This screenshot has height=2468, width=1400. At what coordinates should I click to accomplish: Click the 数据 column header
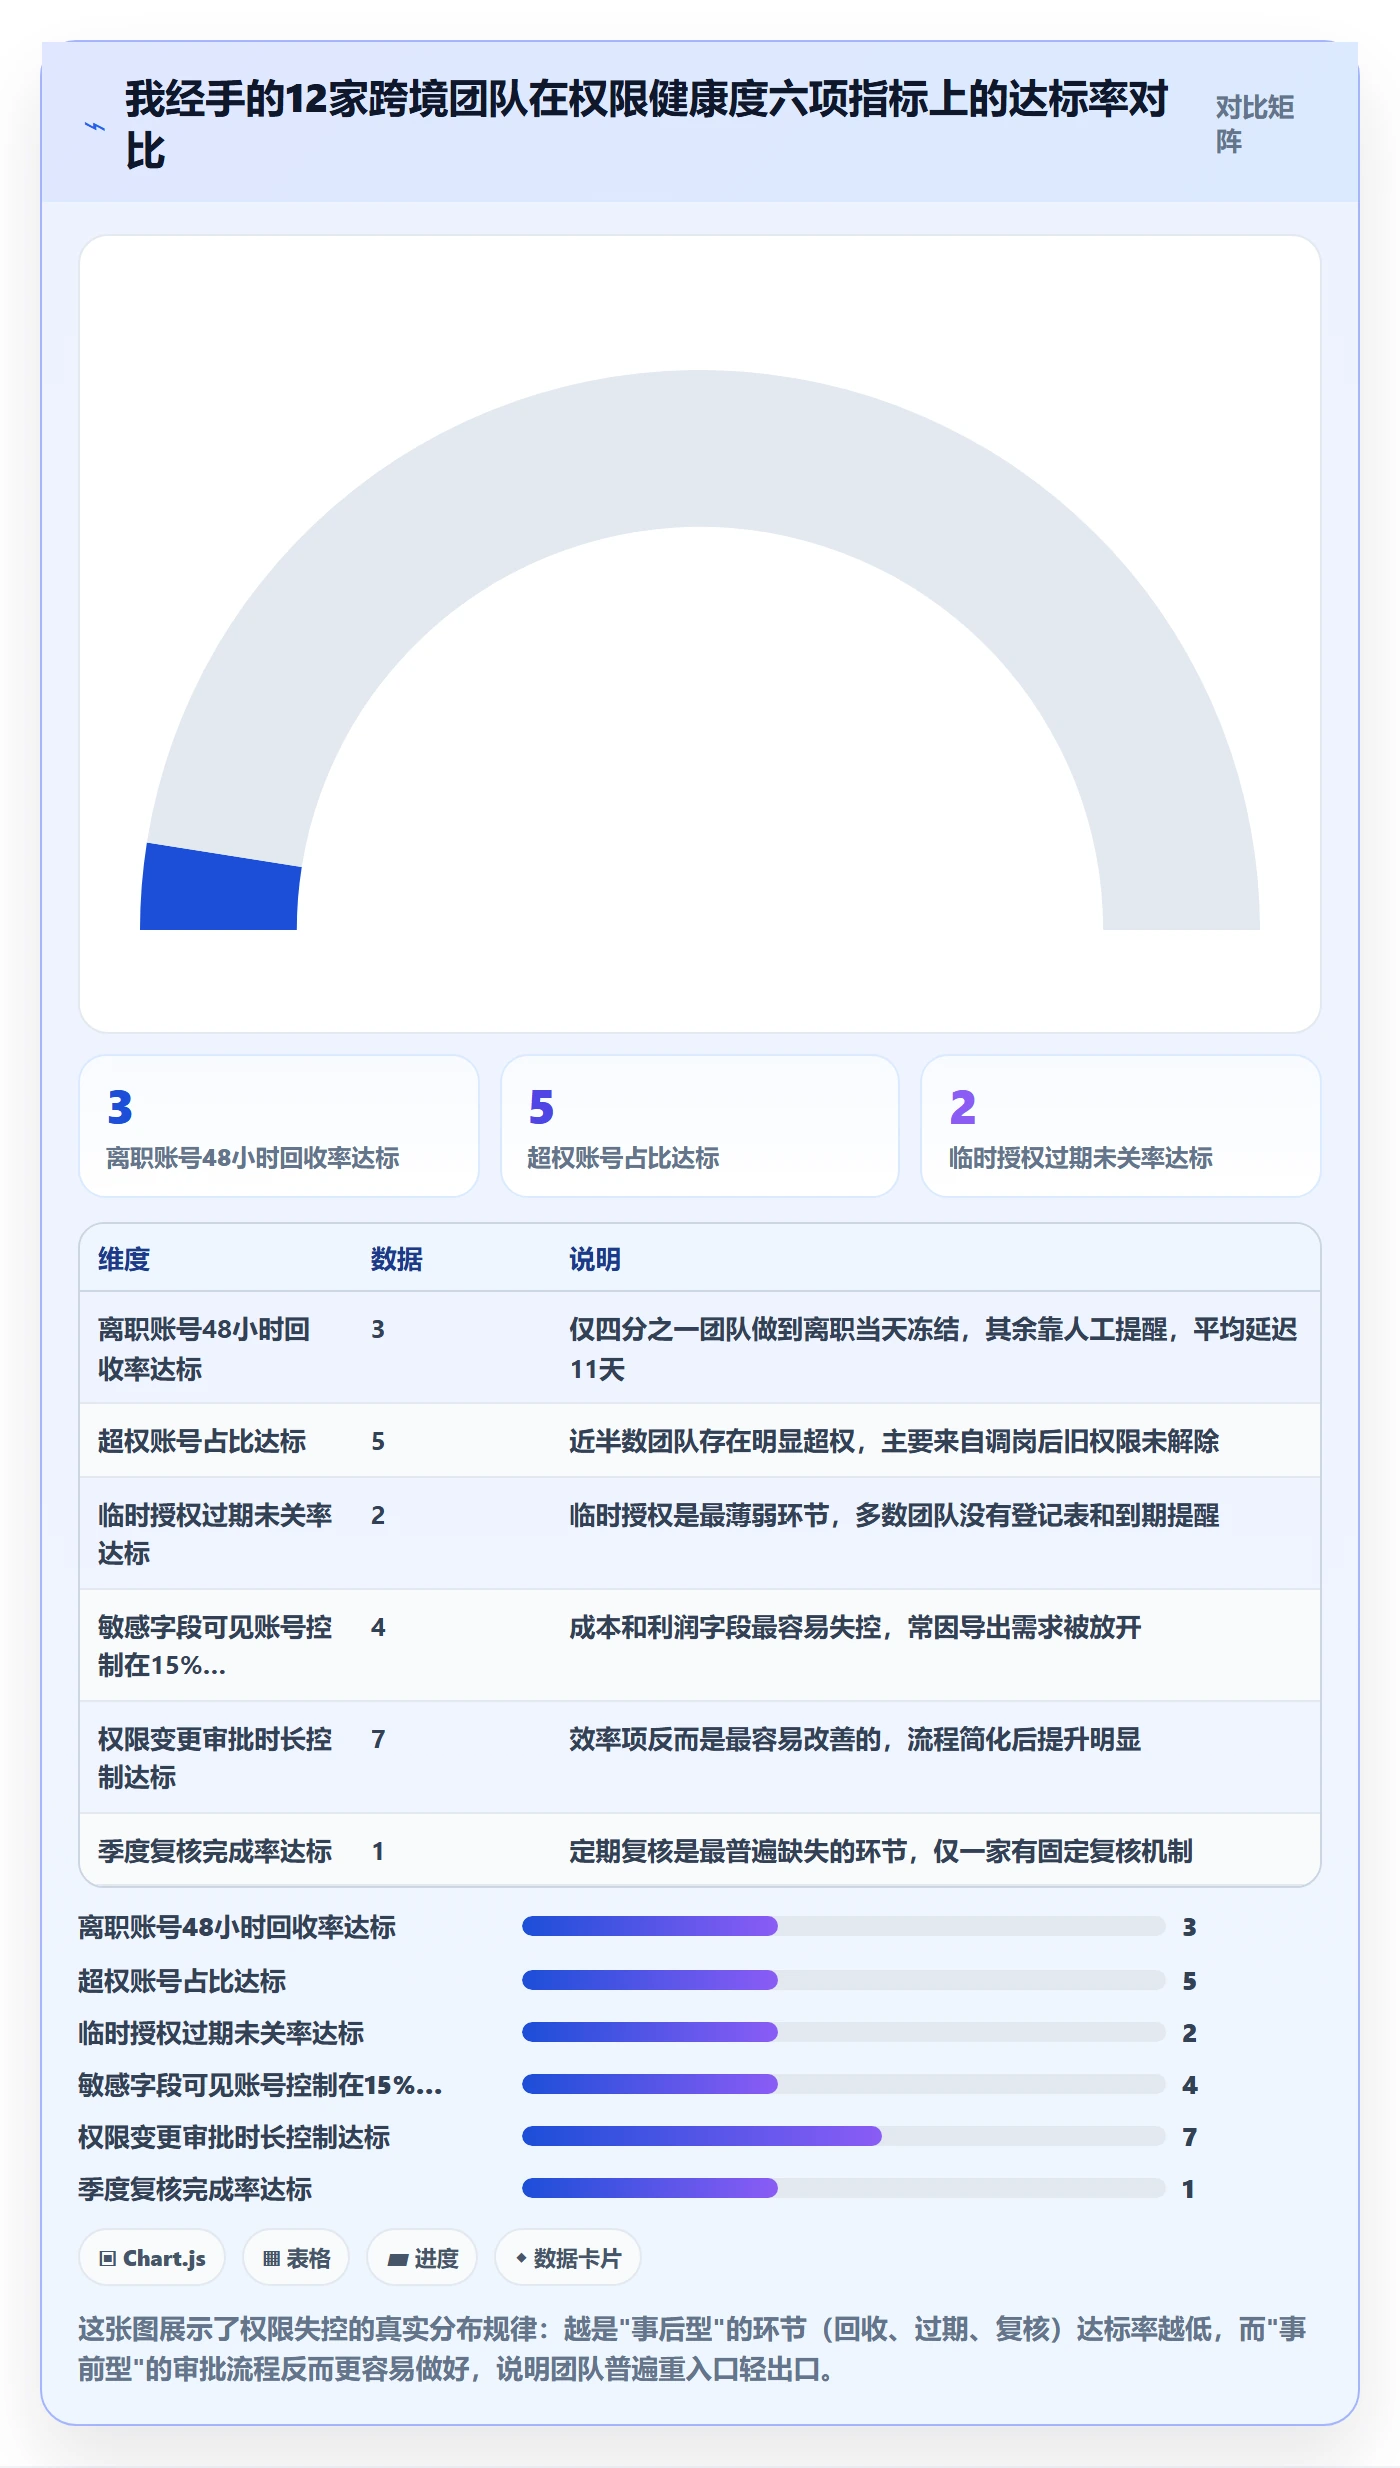click(x=396, y=1259)
